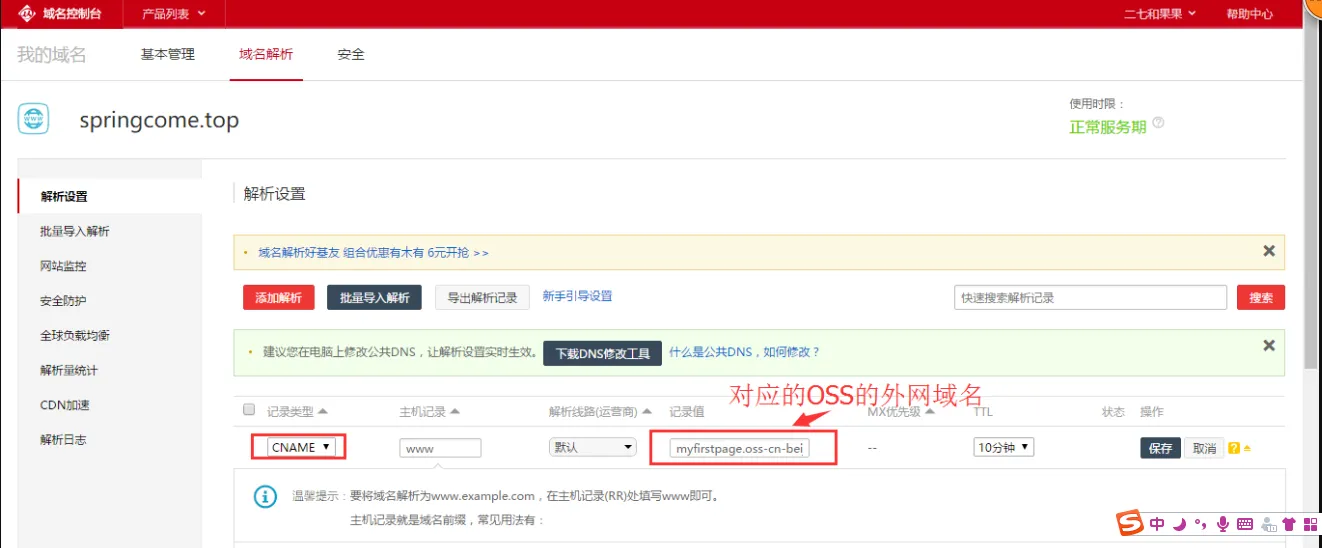The width and height of the screenshot is (1322, 548).
Task: Sort by MX优先级 column header
Action: click(x=900, y=411)
